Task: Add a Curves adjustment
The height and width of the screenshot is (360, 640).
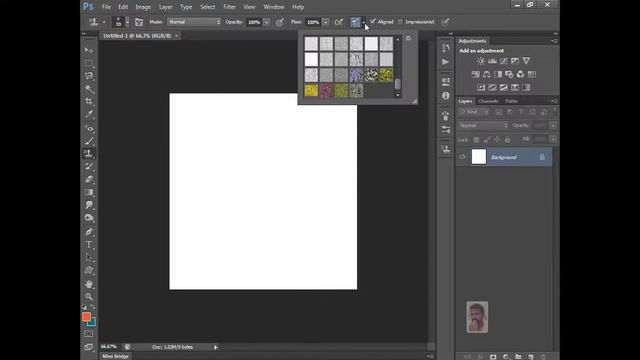Action: click(x=504, y=61)
